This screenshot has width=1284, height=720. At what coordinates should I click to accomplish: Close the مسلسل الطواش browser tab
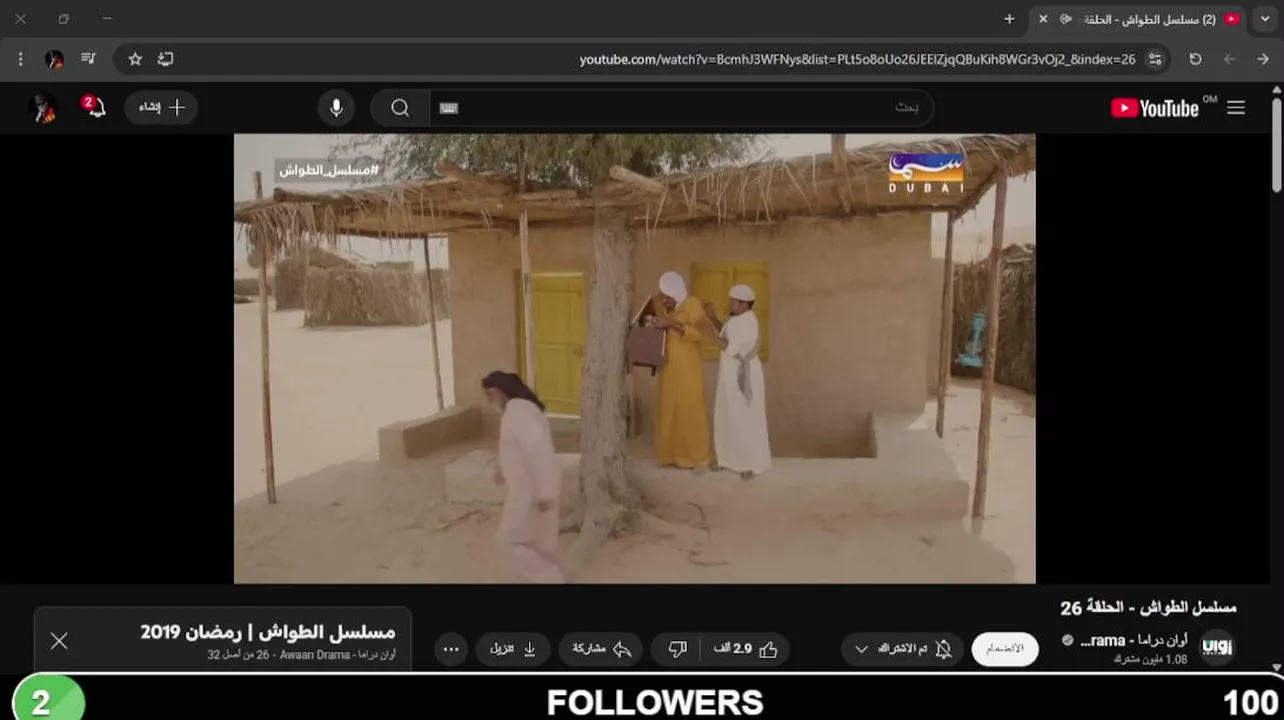(1043, 19)
